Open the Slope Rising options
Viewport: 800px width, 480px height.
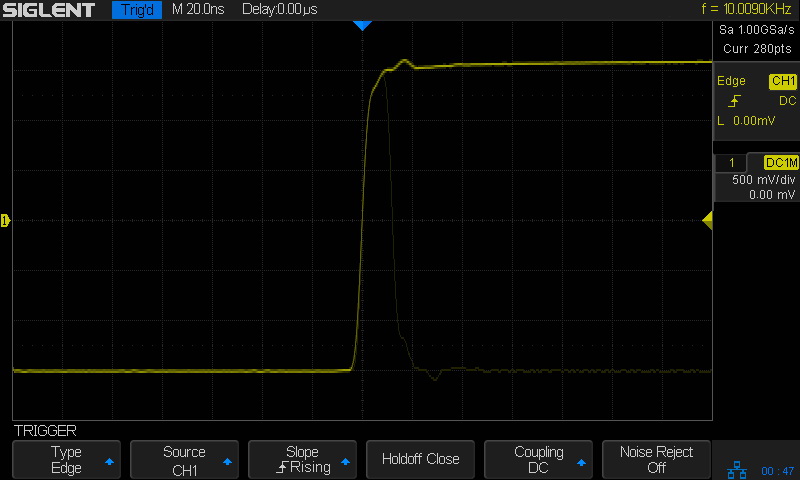(x=302, y=459)
